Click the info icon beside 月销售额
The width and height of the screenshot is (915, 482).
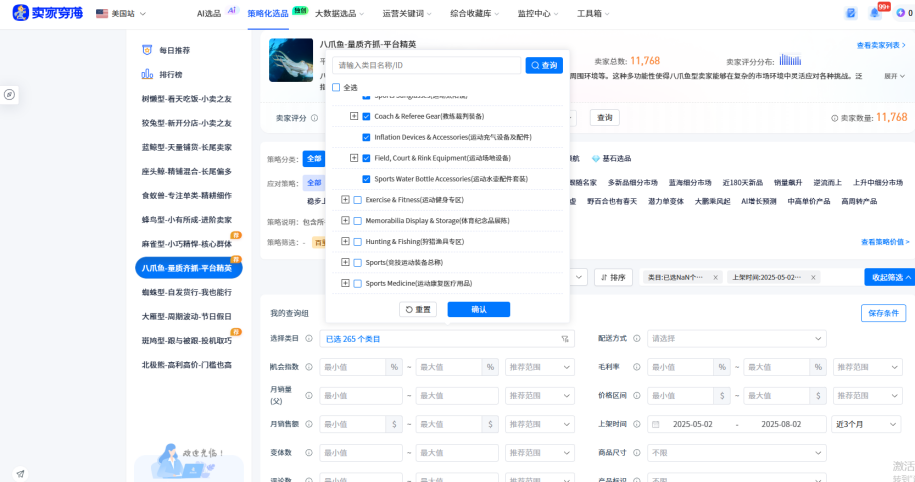click(x=309, y=424)
